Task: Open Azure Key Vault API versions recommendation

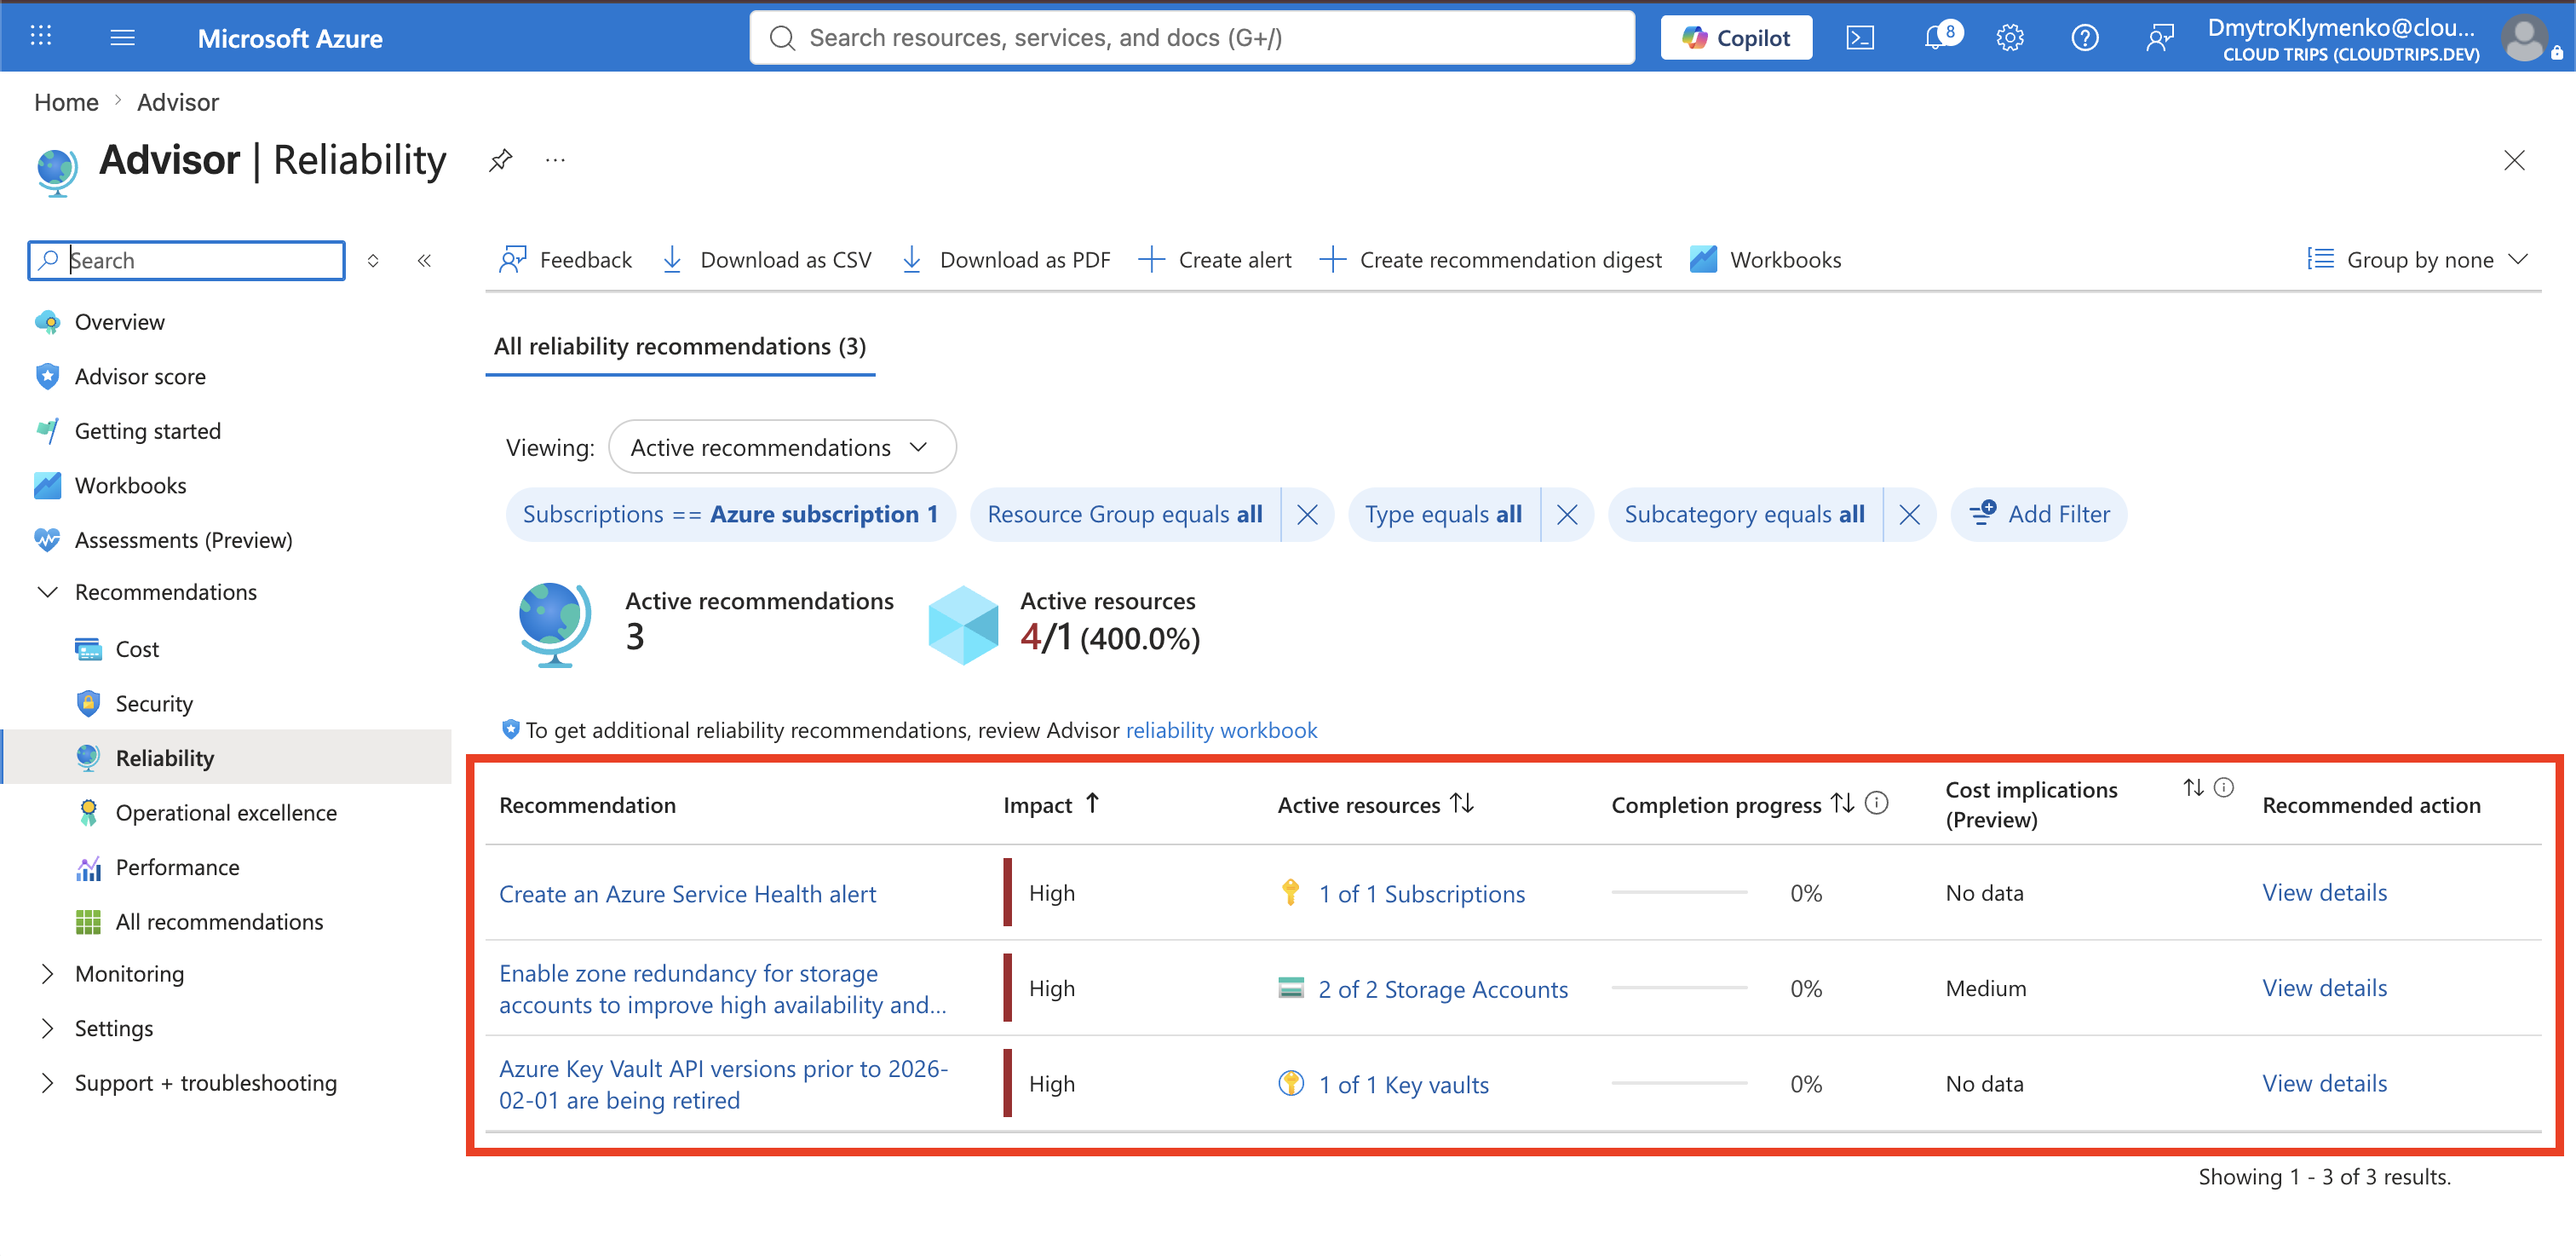Action: pyautogui.click(x=724, y=1084)
